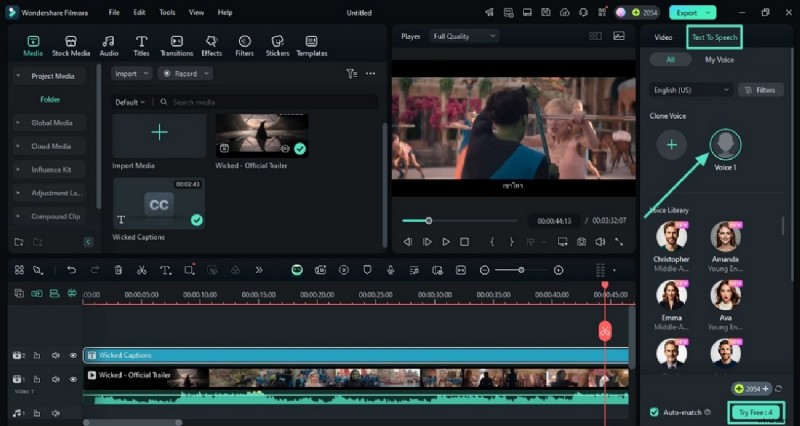Image resolution: width=800 pixels, height=426 pixels.
Task: Lock the Video 1 track
Action: click(x=37, y=380)
